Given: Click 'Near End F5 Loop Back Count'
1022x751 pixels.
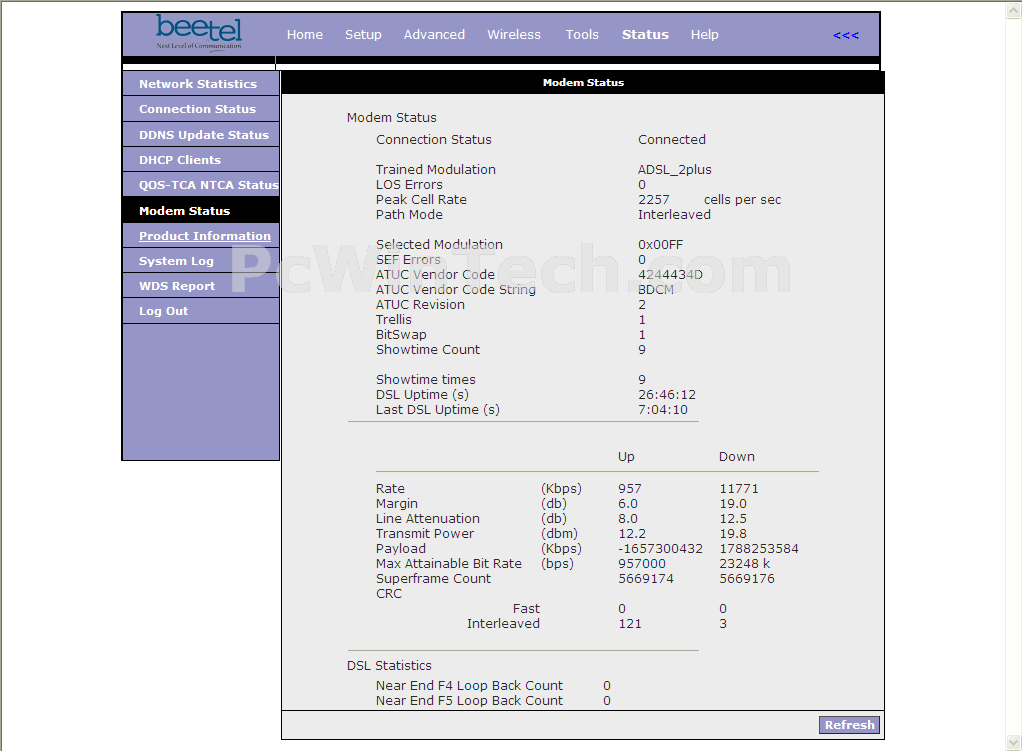Looking at the screenshot, I should click(469, 700).
